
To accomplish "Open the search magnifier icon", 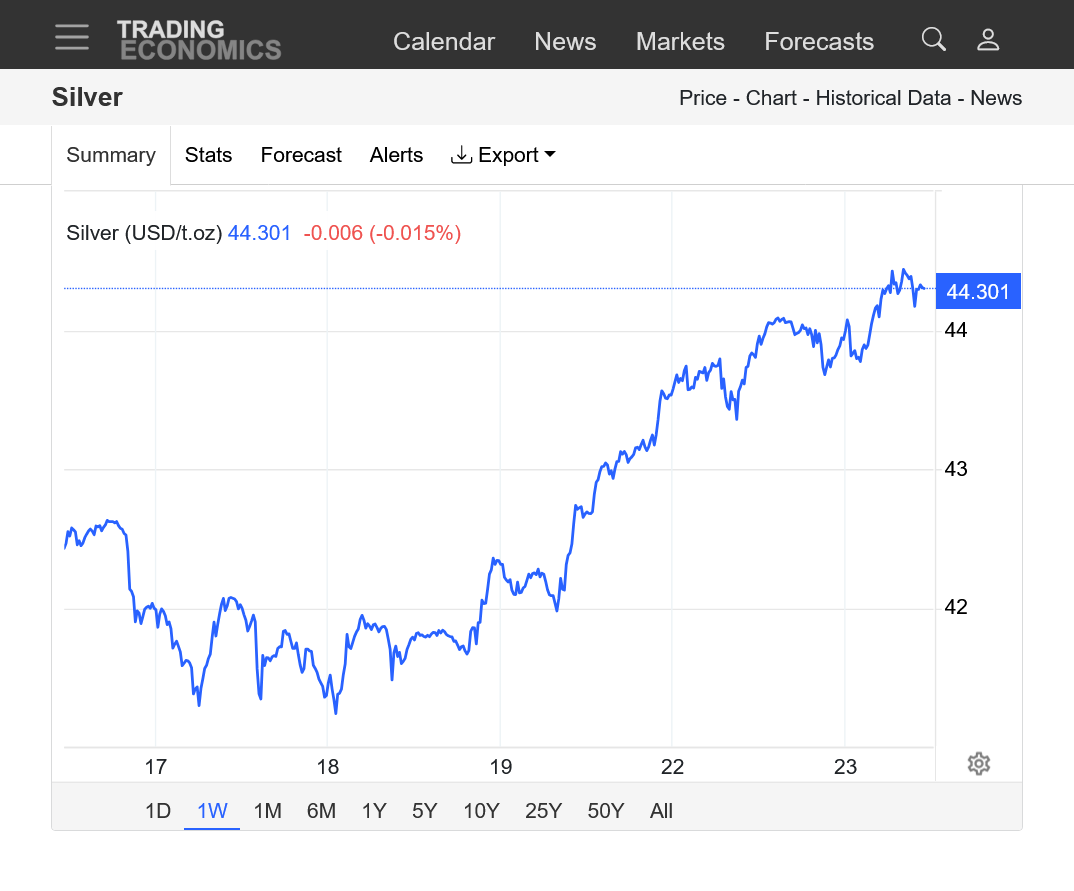I will click(x=933, y=40).
